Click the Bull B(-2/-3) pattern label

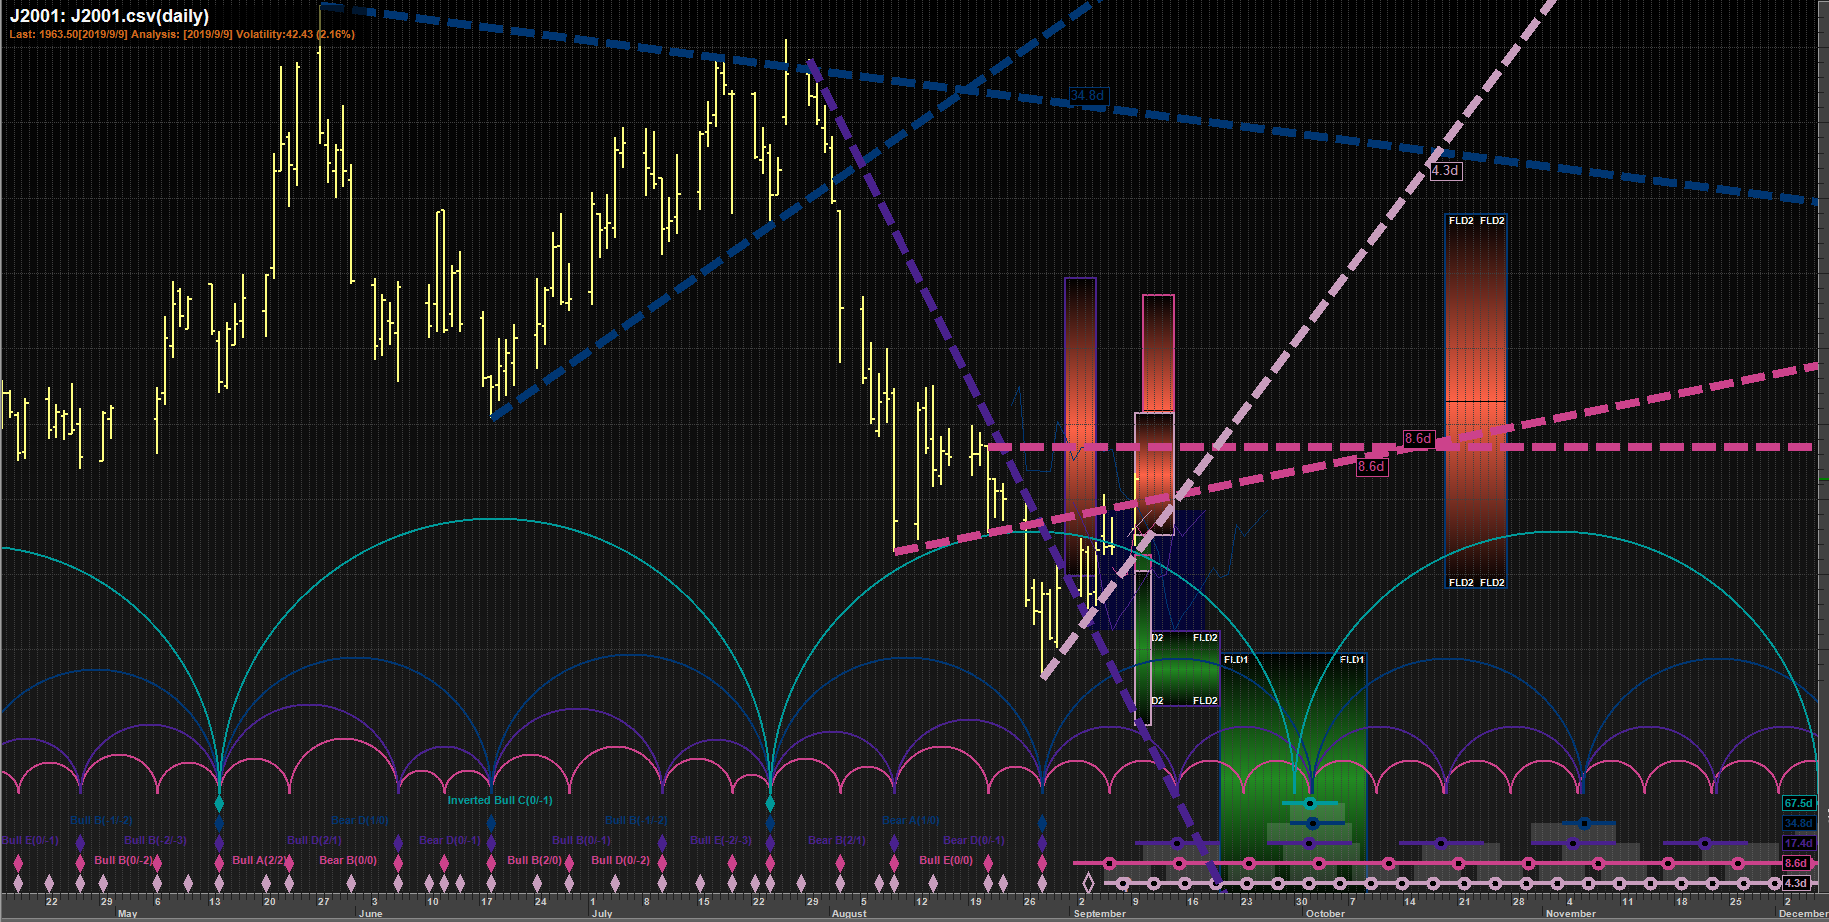[x=155, y=840]
